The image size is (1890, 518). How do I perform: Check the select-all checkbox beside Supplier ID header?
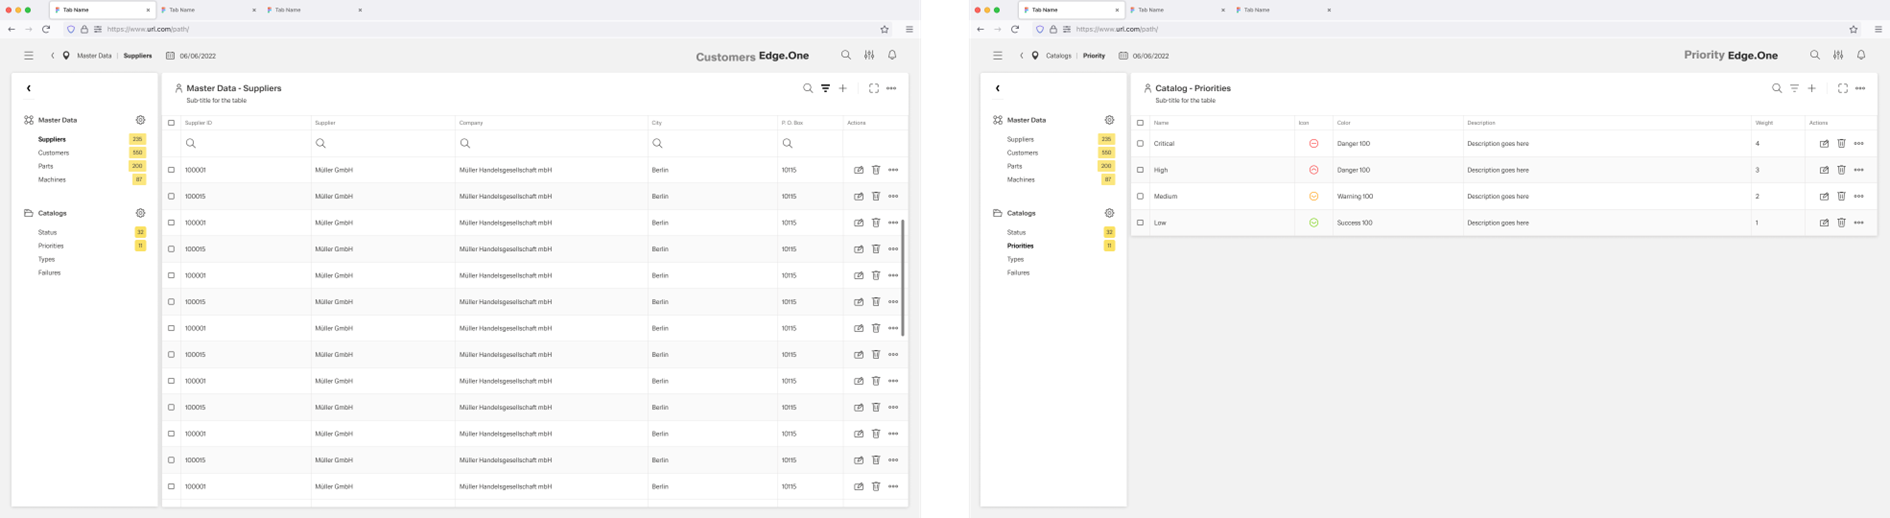pyautogui.click(x=171, y=123)
